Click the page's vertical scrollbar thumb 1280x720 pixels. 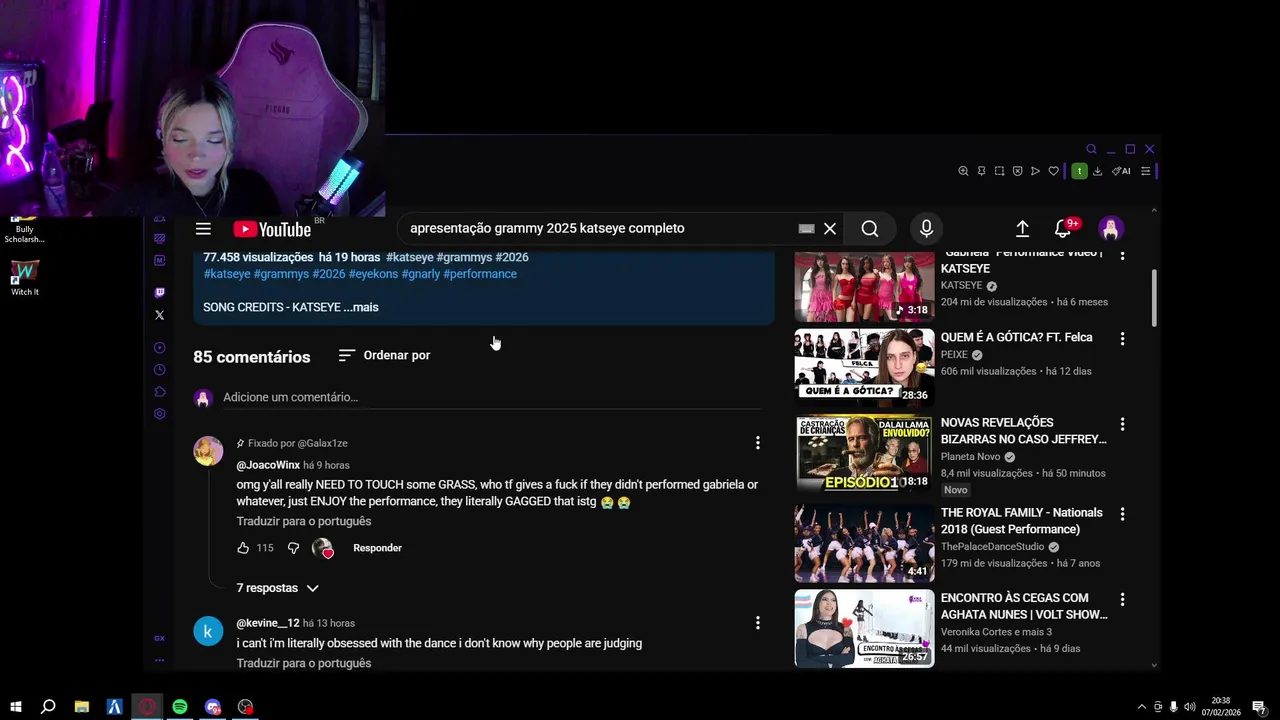point(1154,297)
